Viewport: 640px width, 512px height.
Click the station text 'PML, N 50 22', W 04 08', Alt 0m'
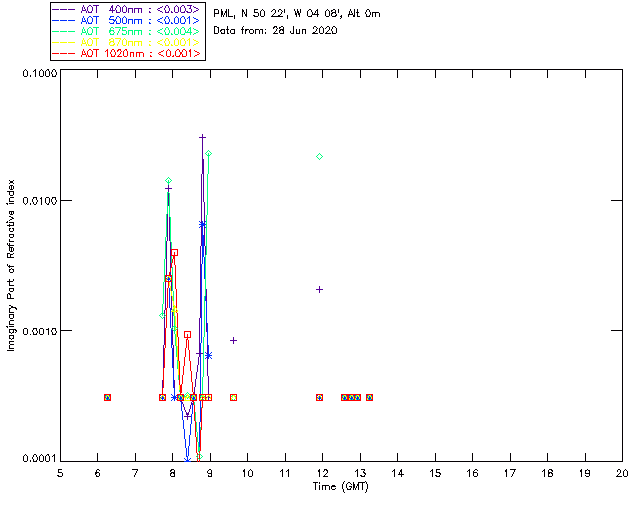pyautogui.click(x=297, y=13)
